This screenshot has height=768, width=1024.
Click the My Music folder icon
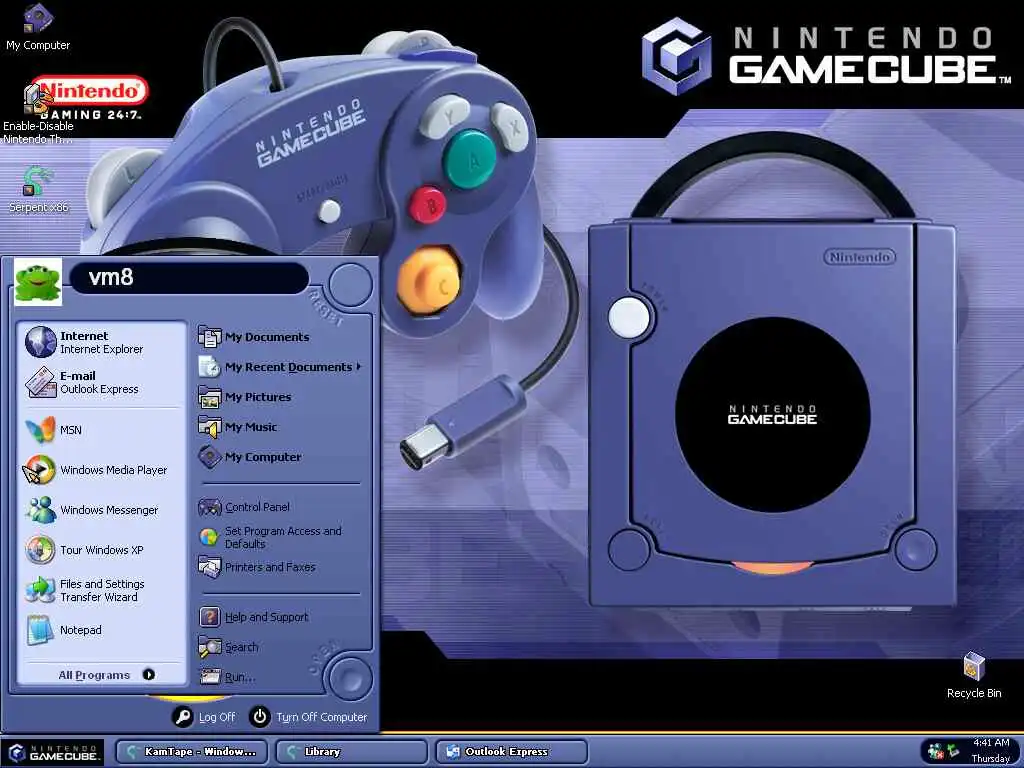210,427
